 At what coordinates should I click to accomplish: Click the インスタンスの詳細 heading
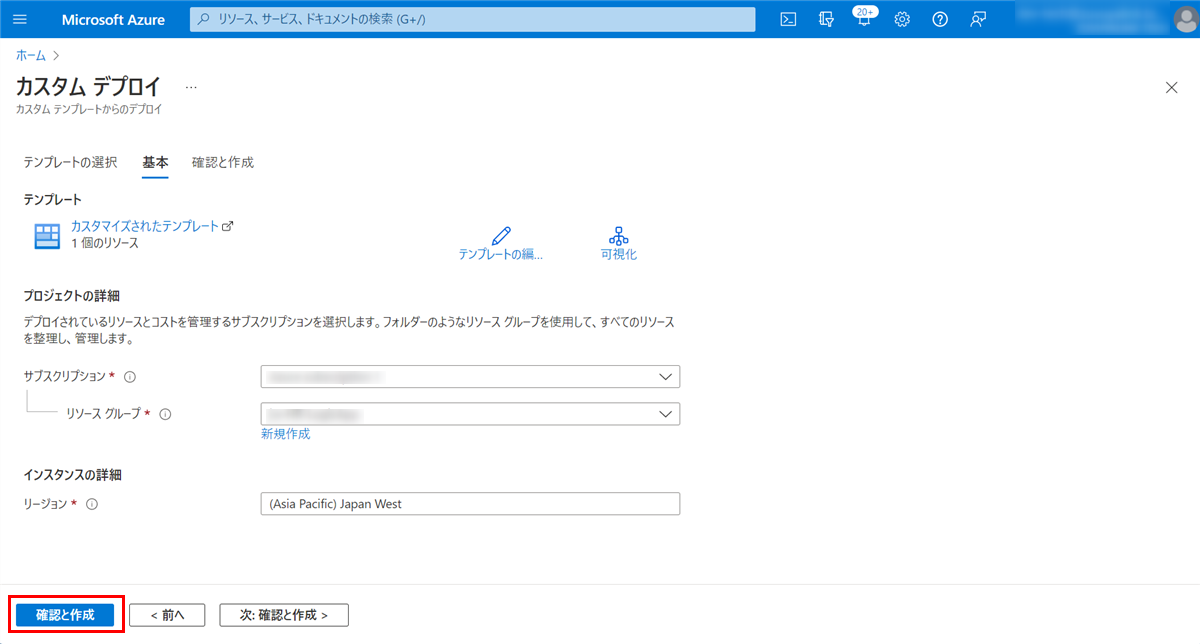point(72,474)
